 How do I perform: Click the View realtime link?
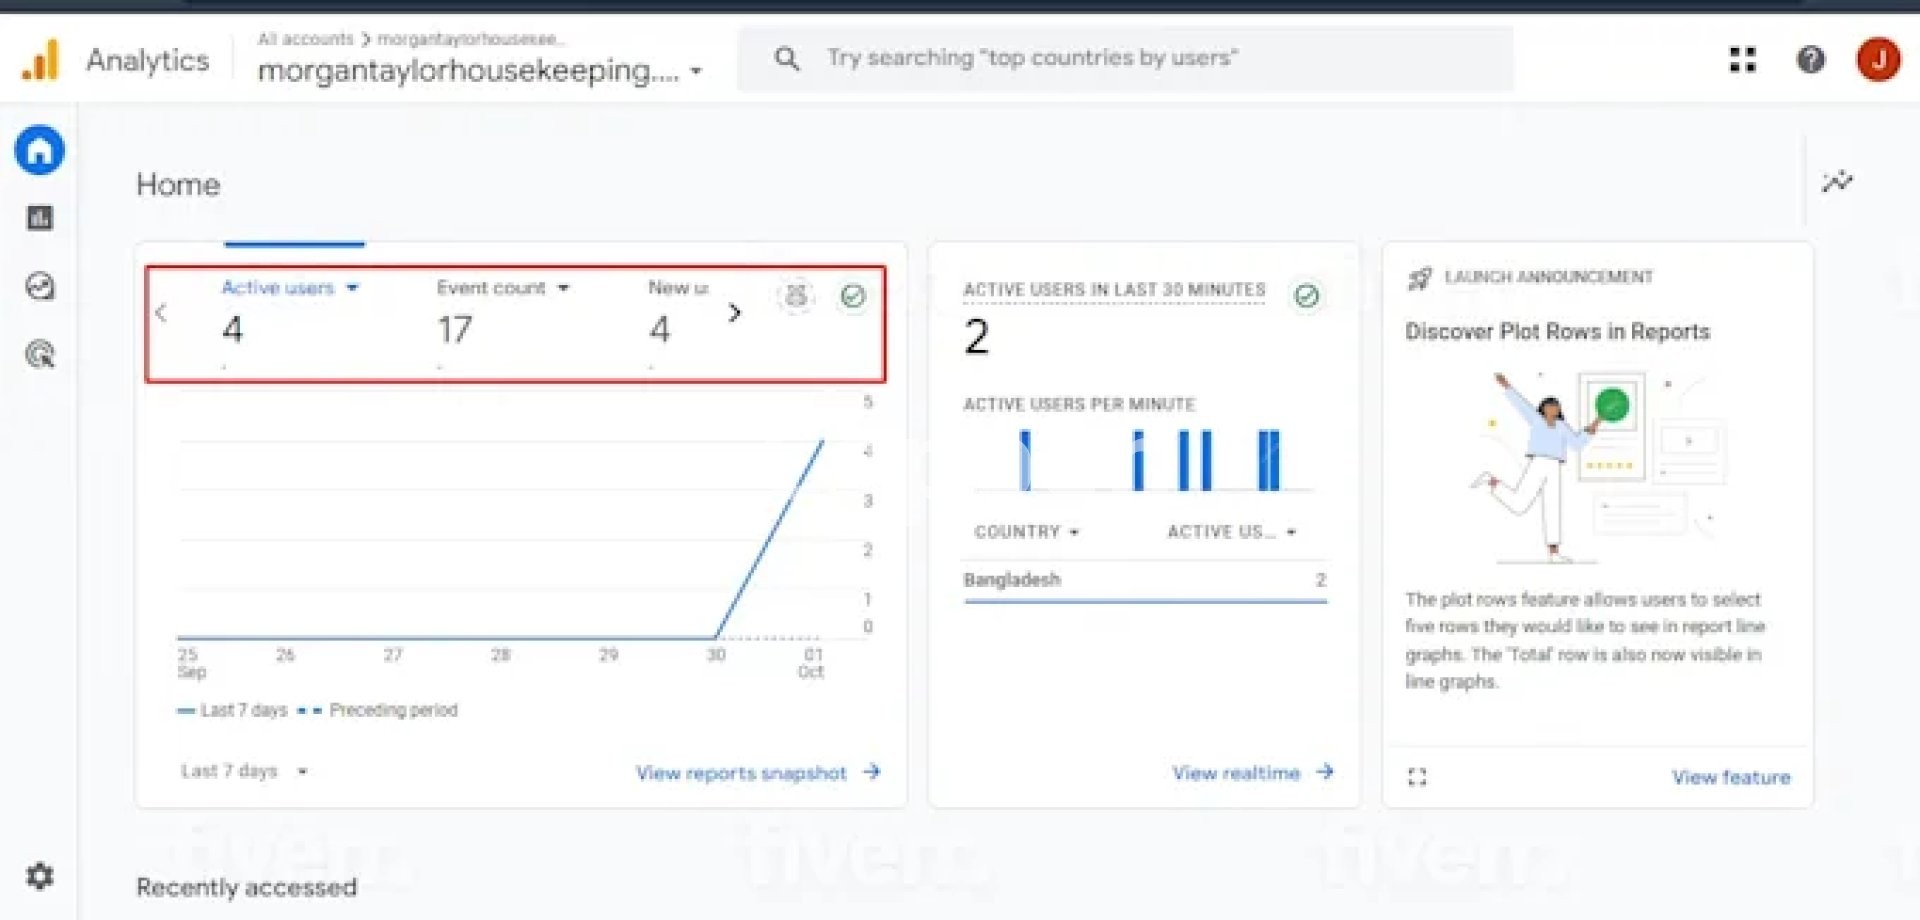pos(1252,773)
